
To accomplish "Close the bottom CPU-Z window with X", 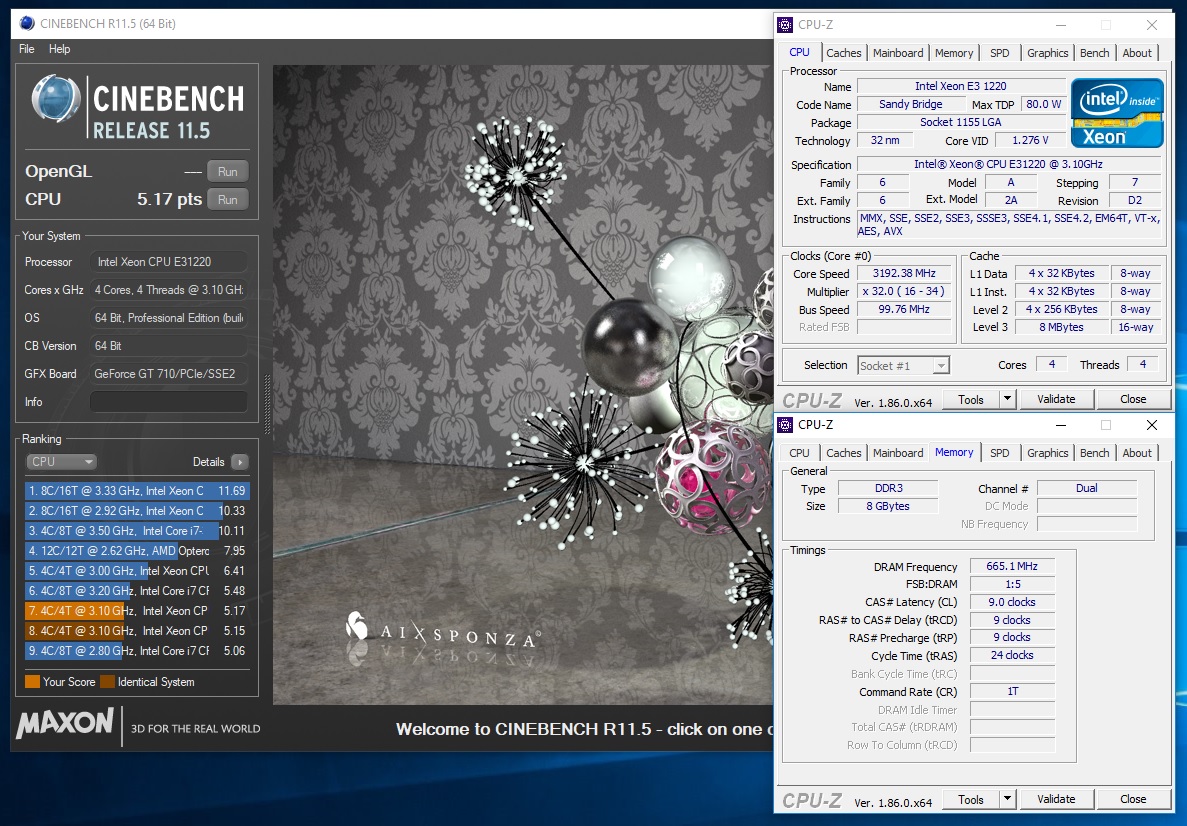I will pyautogui.click(x=1151, y=425).
